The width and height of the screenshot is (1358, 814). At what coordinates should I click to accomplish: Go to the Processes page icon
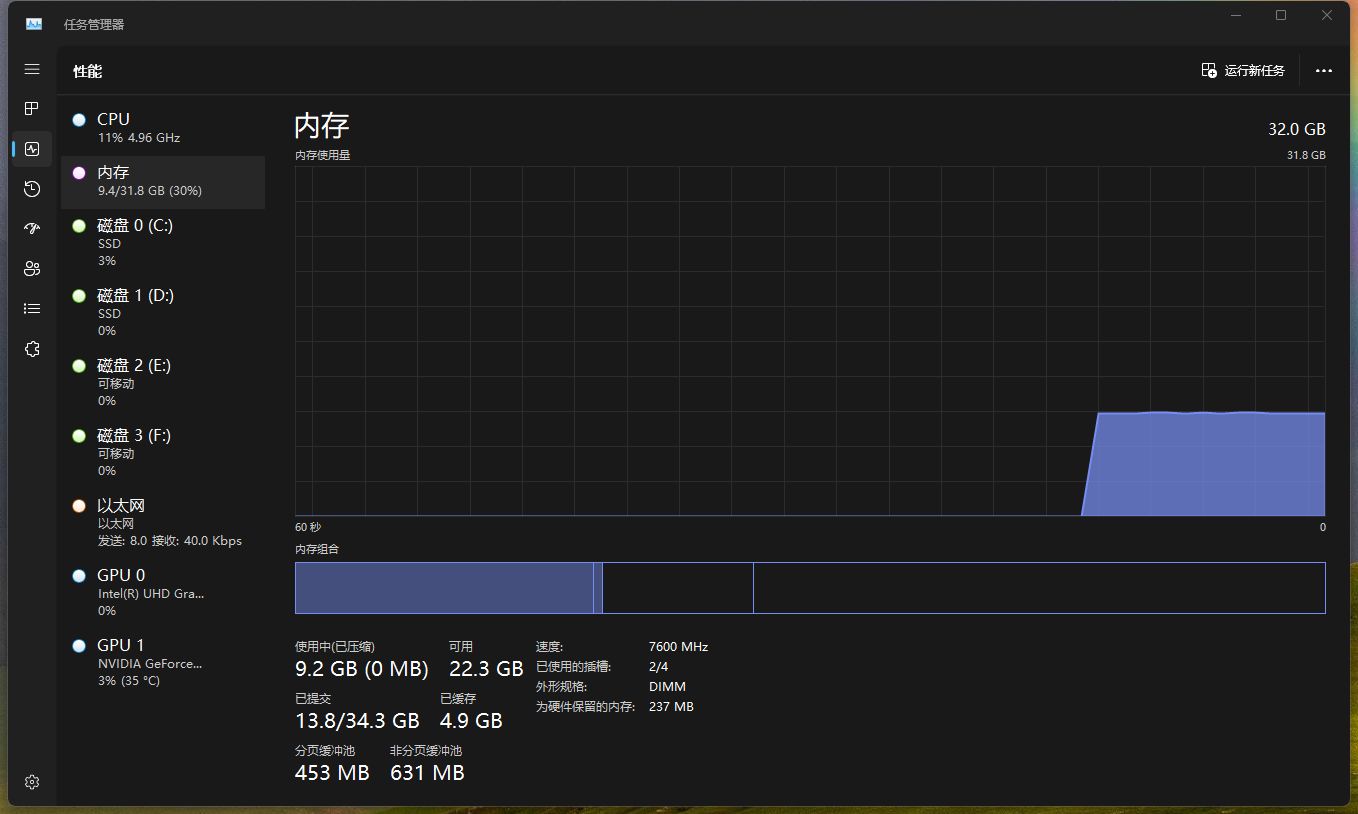pos(32,108)
